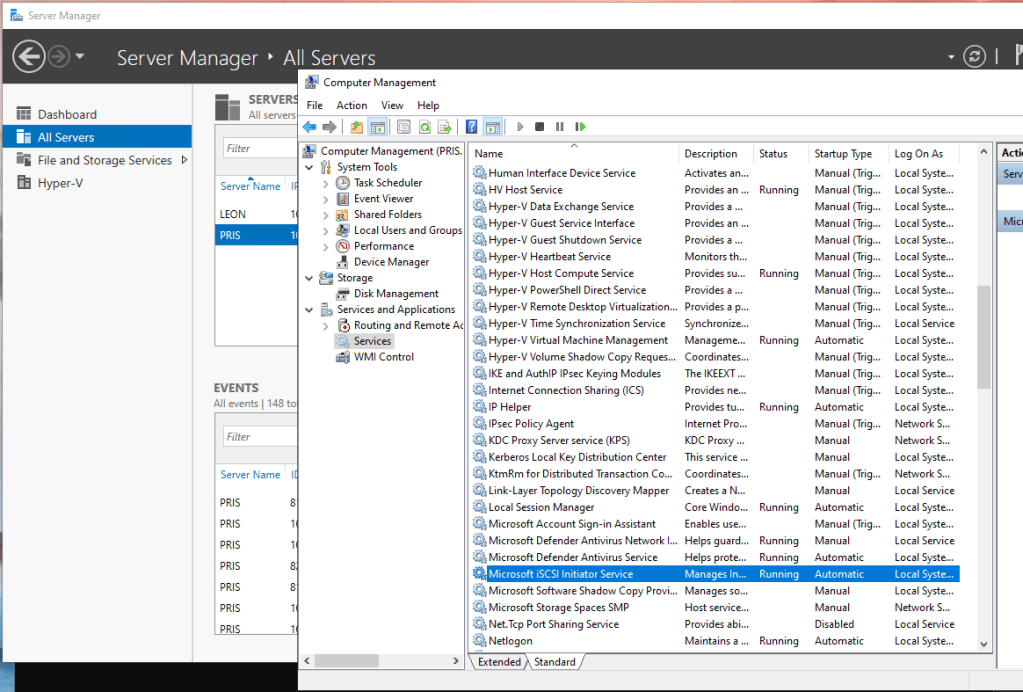Toggle Show/Hide Action Pane toolbar button

pos(492,127)
